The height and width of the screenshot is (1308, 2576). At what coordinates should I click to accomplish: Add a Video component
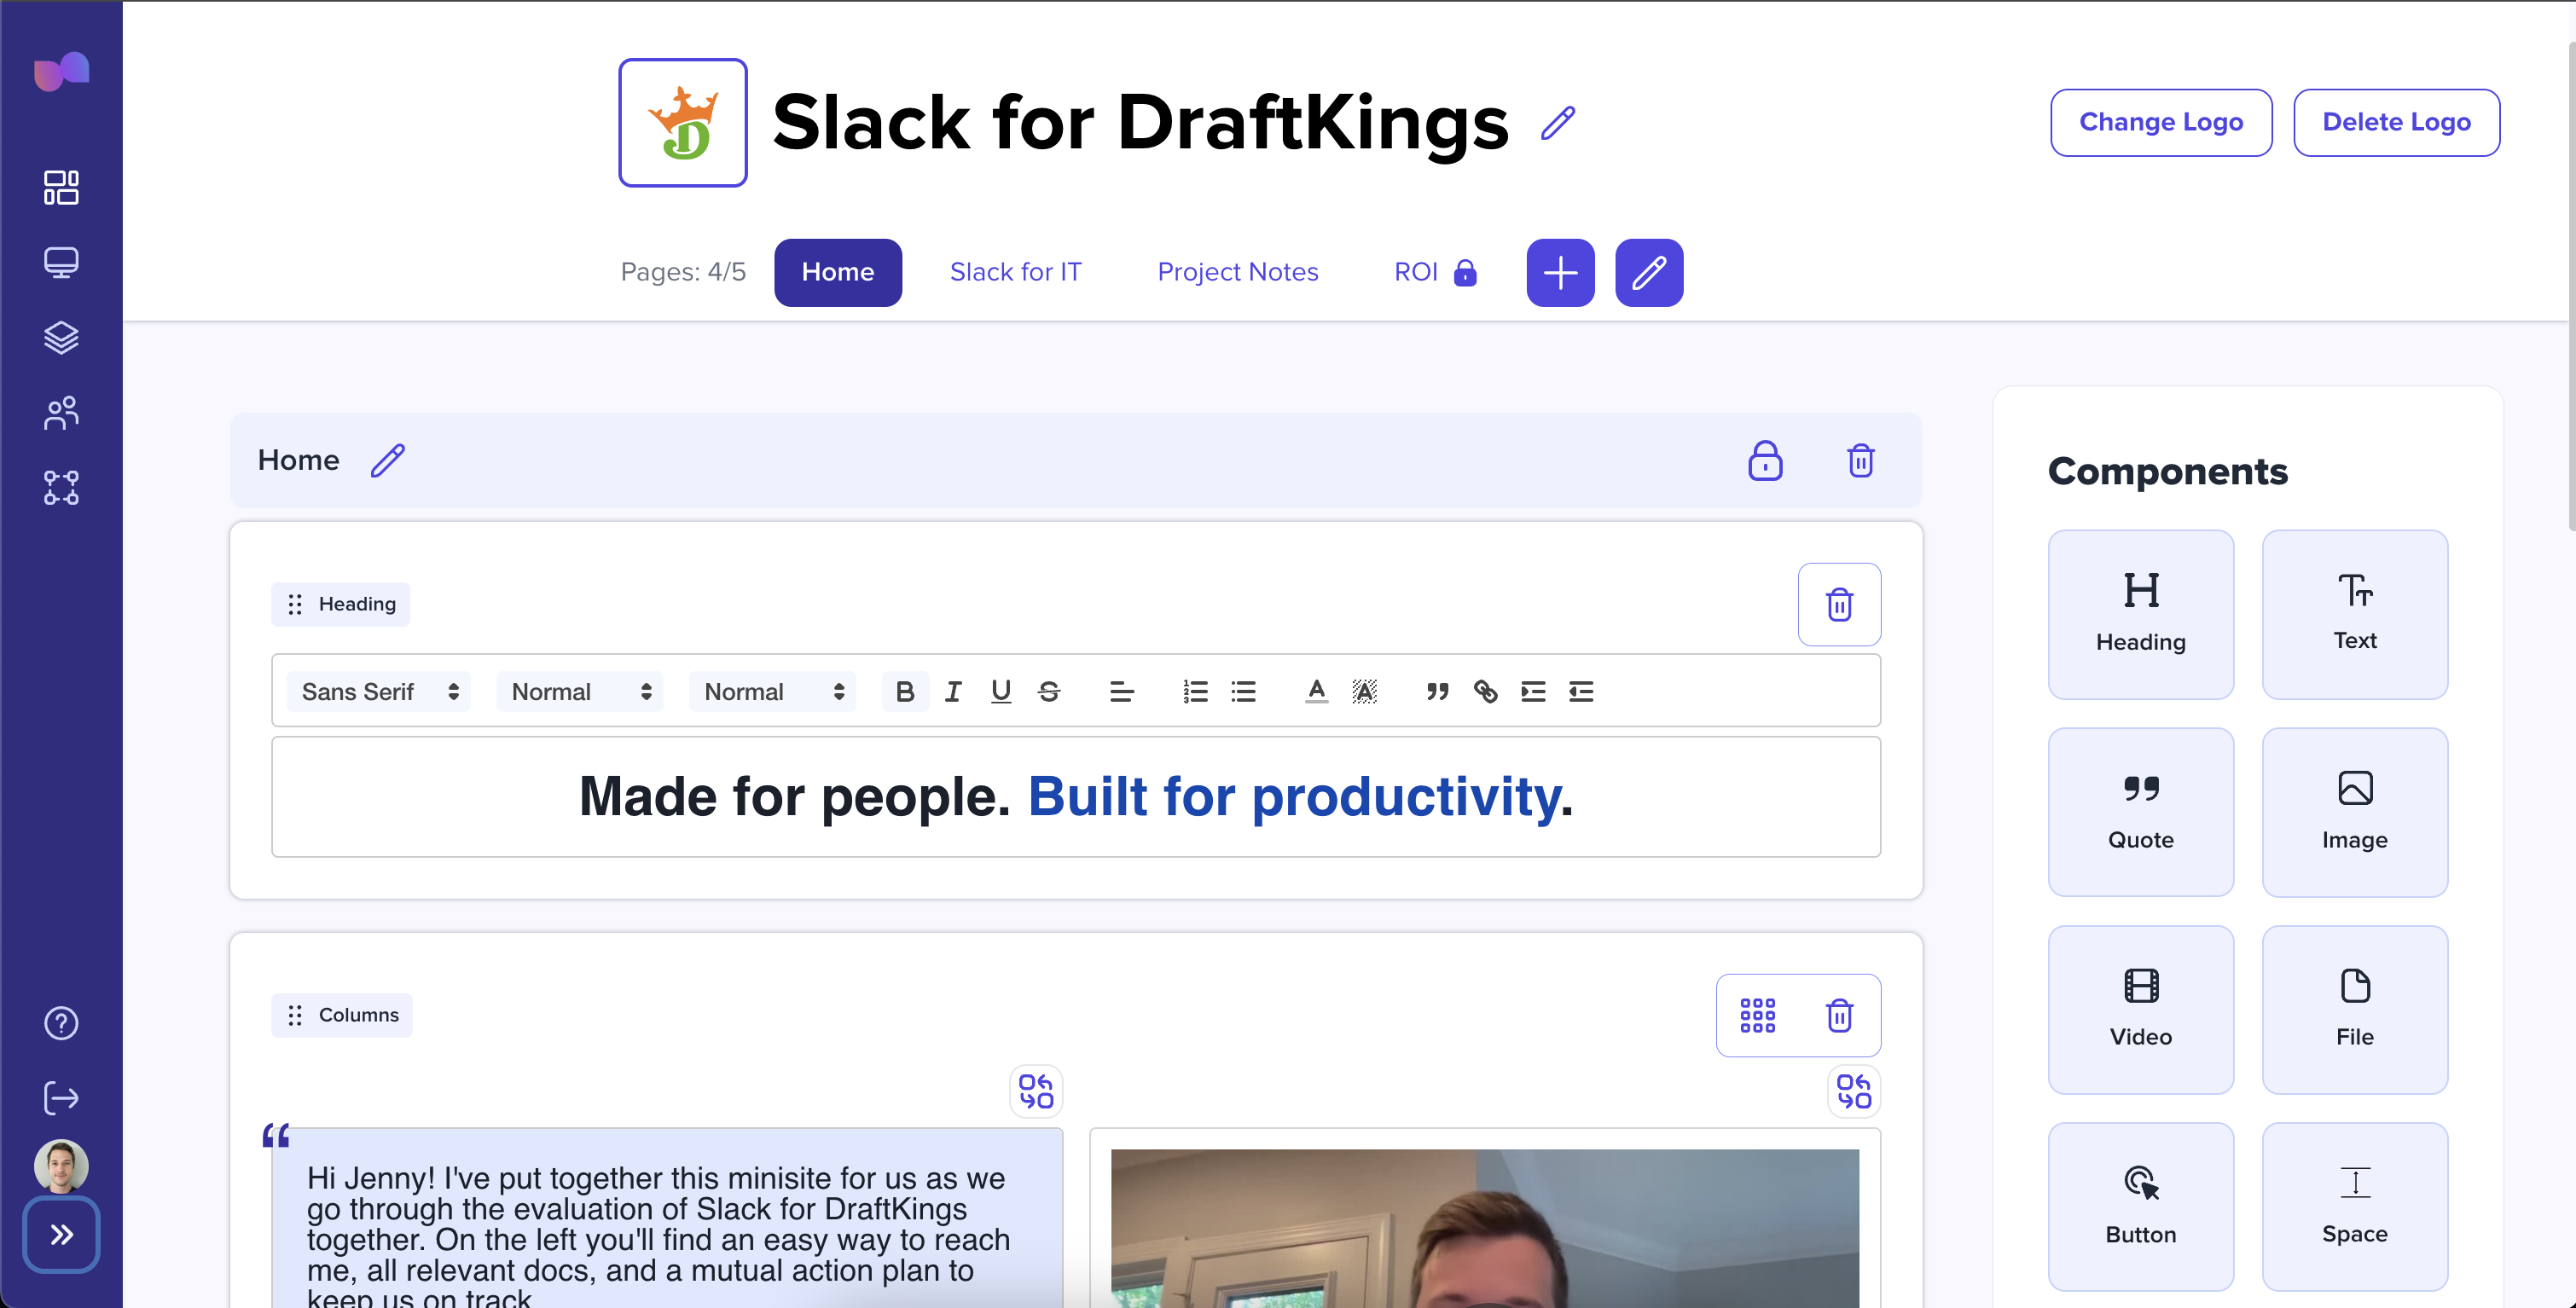pyautogui.click(x=2140, y=1009)
